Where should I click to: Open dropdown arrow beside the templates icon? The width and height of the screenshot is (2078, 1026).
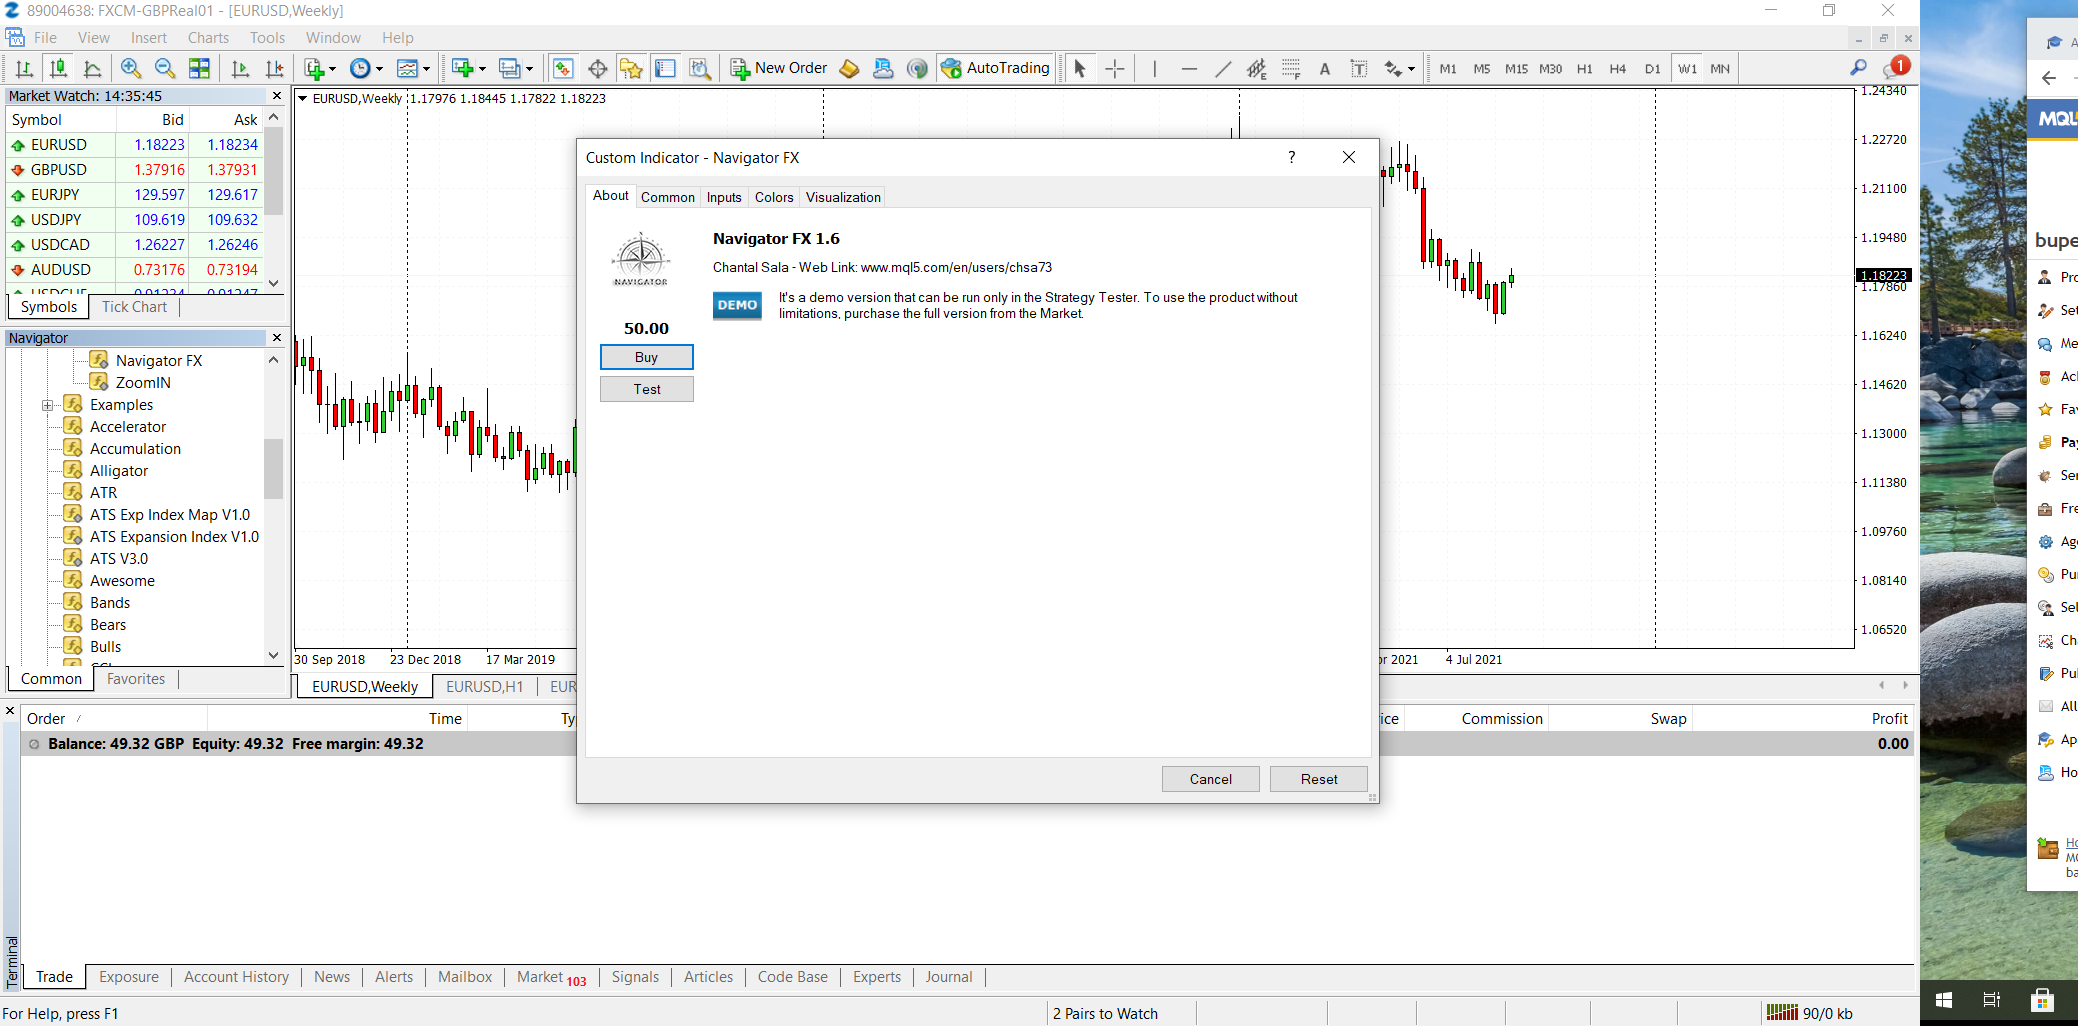tap(426, 69)
